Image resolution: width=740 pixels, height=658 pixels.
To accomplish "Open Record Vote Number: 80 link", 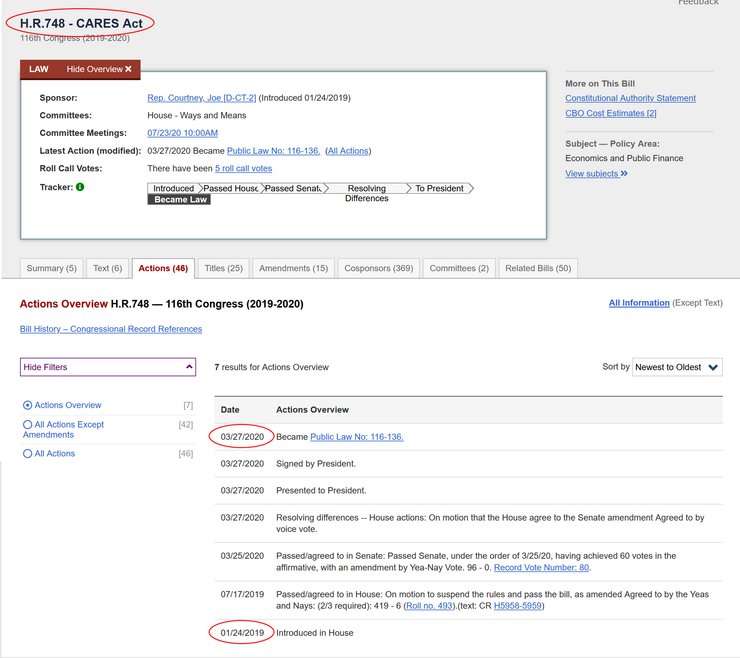I will pos(541,567).
